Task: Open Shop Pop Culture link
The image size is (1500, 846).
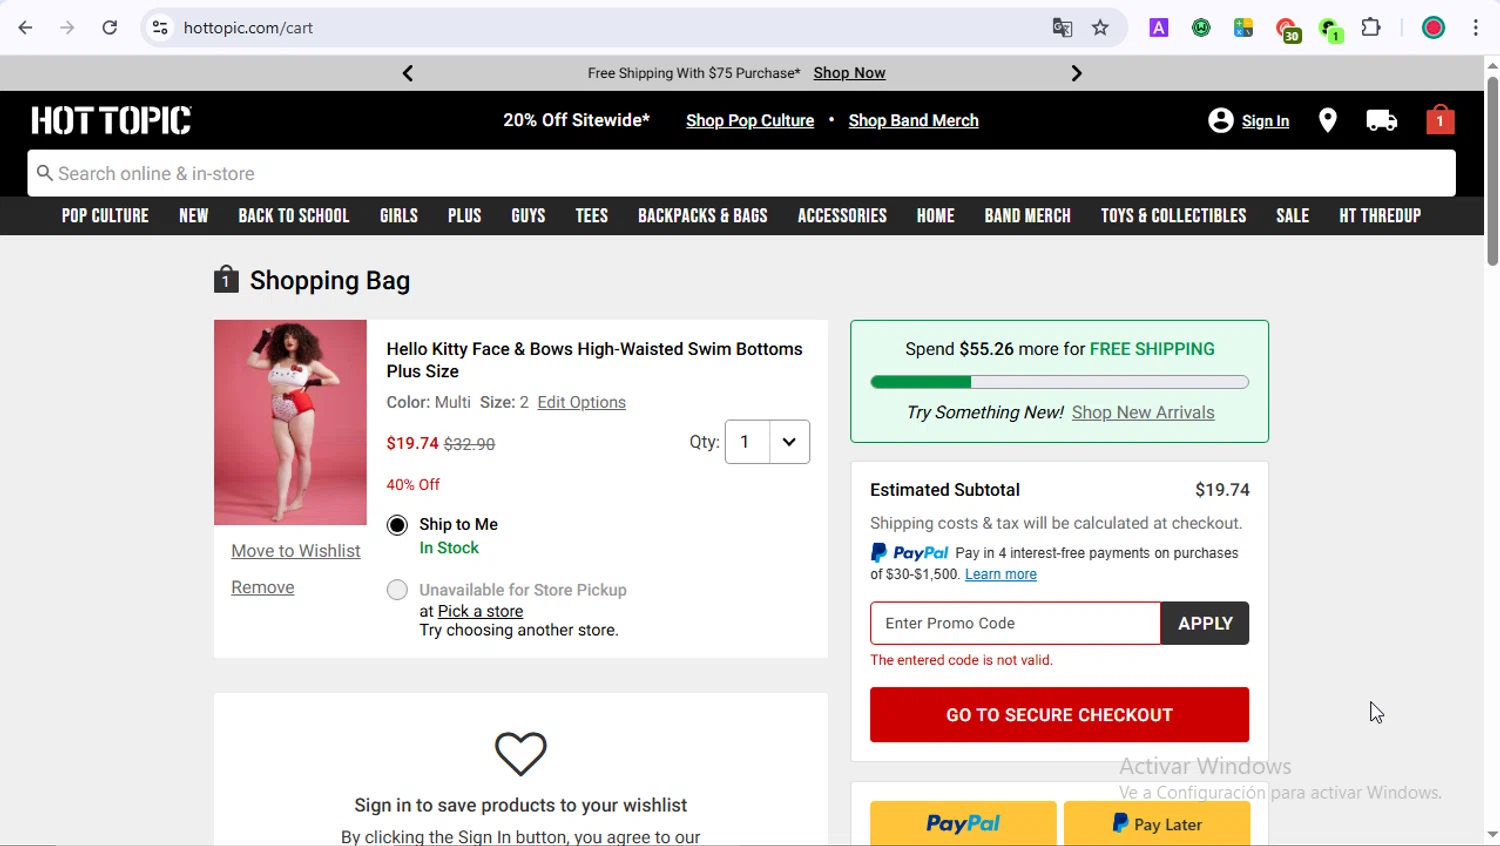Action: pos(750,121)
